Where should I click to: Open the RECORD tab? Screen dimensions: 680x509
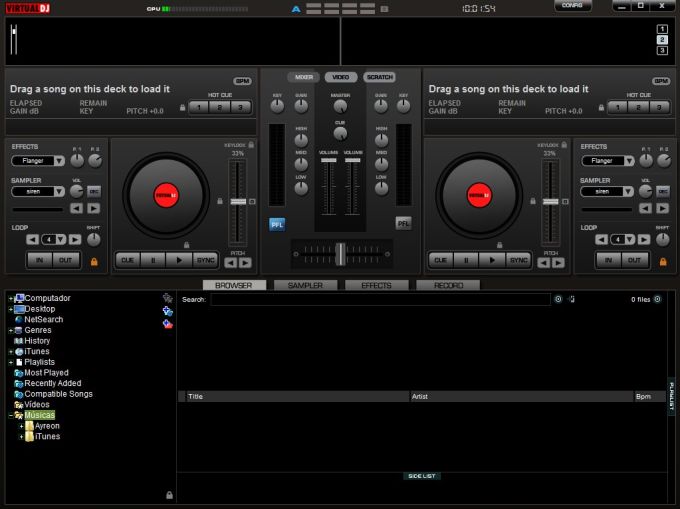[x=448, y=285]
